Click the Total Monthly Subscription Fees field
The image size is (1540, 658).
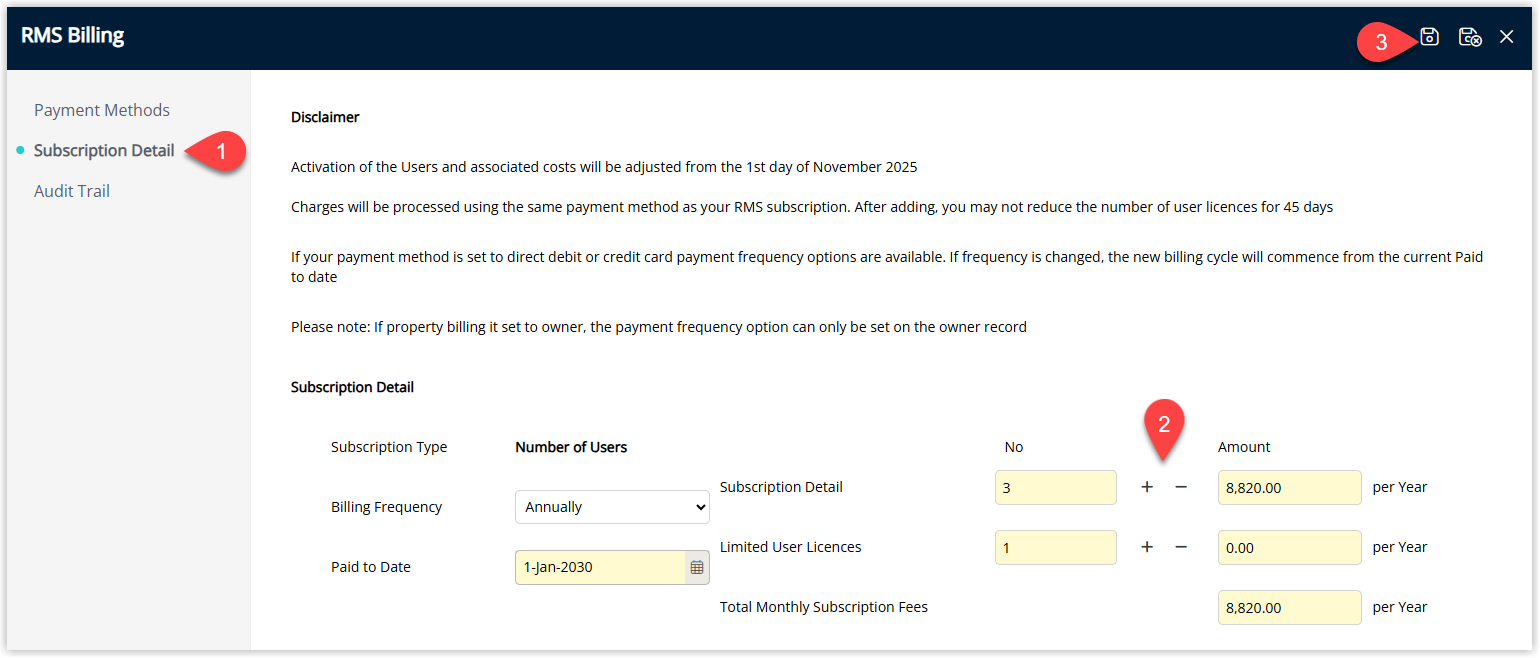click(1290, 607)
